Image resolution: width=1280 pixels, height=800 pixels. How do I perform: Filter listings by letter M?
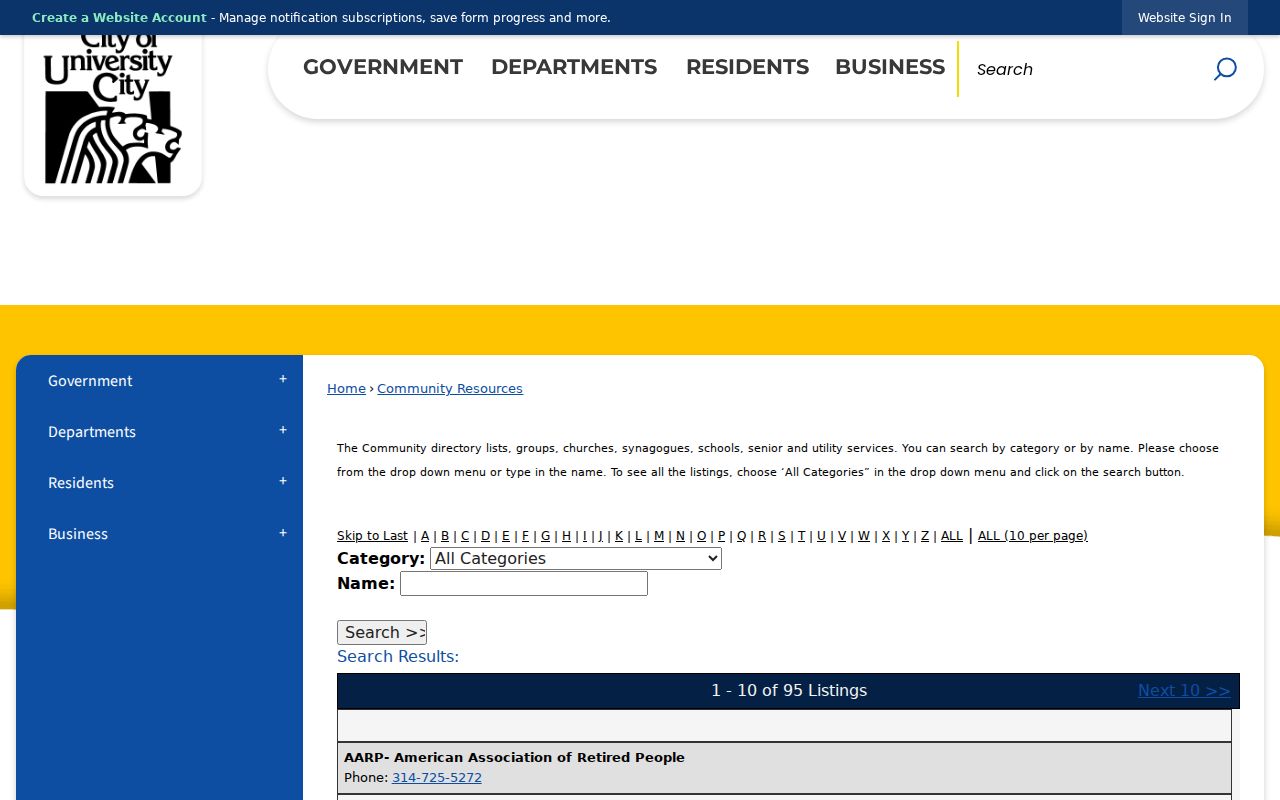point(659,536)
